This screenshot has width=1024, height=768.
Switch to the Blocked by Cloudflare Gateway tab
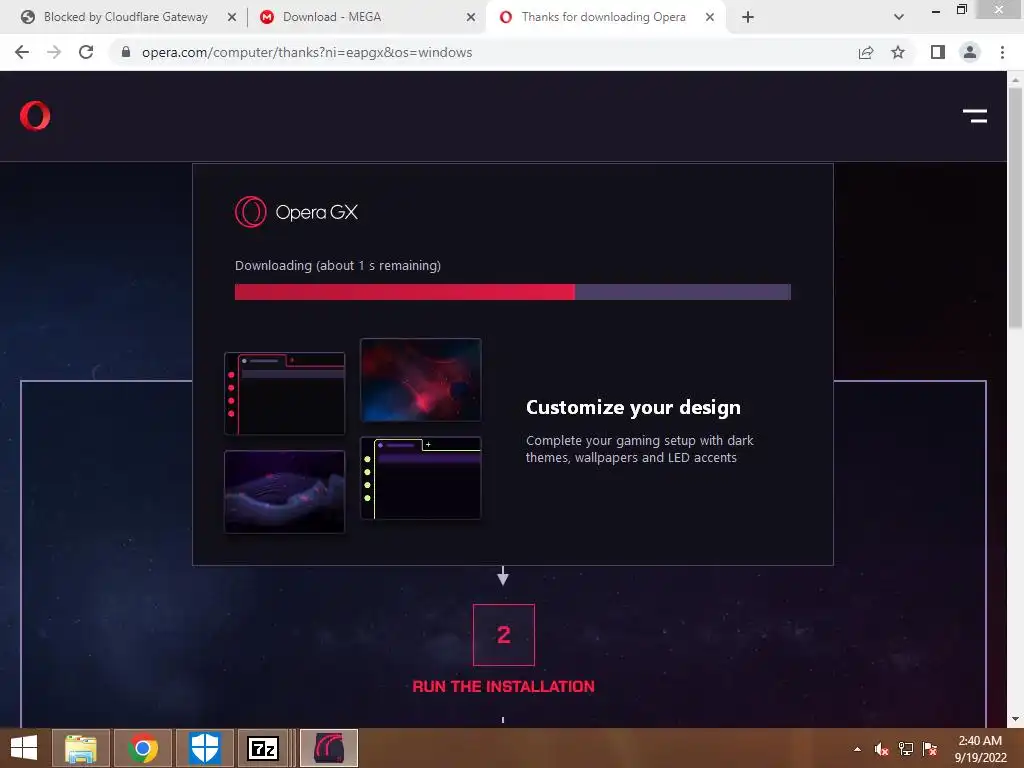125,17
